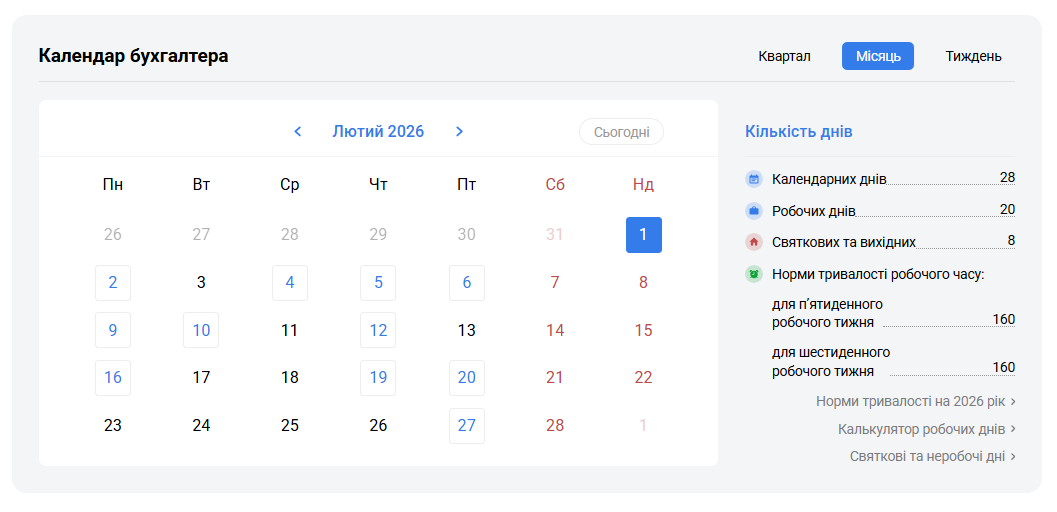Pick Friday the 27th in the calendar
The height and width of the screenshot is (512, 1057).
click(467, 426)
